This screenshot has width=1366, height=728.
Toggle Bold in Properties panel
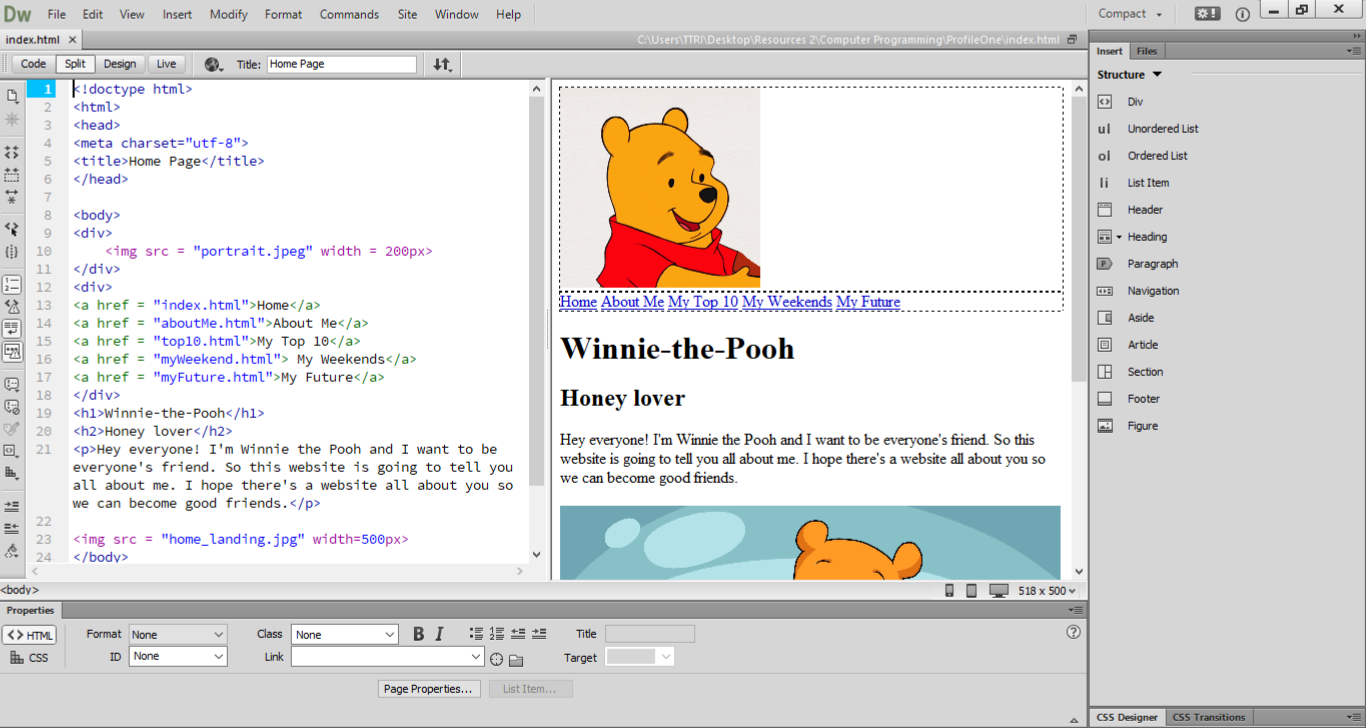(418, 634)
